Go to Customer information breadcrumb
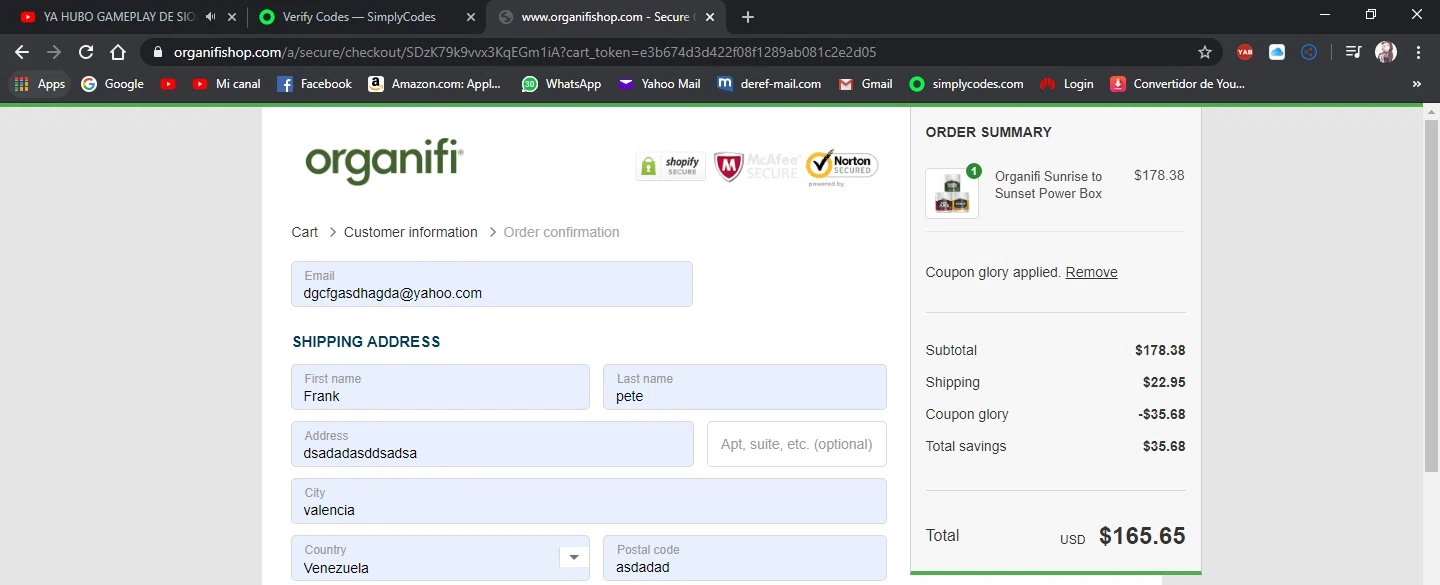Image resolution: width=1440 pixels, height=585 pixels. click(411, 232)
